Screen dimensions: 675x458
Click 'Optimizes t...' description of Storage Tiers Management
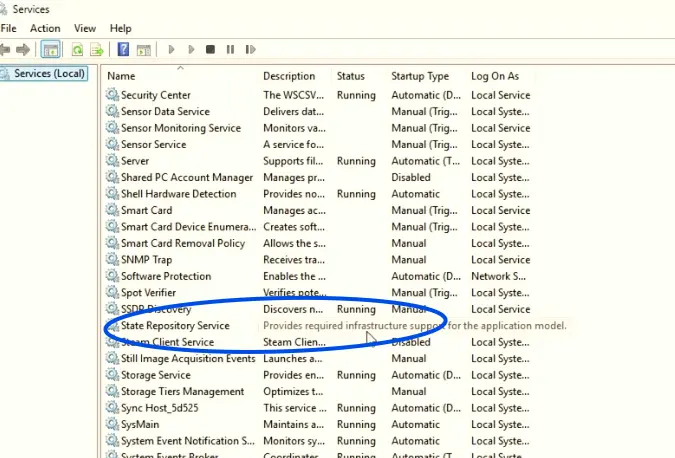pyautogui.click(x=293, y=392)
